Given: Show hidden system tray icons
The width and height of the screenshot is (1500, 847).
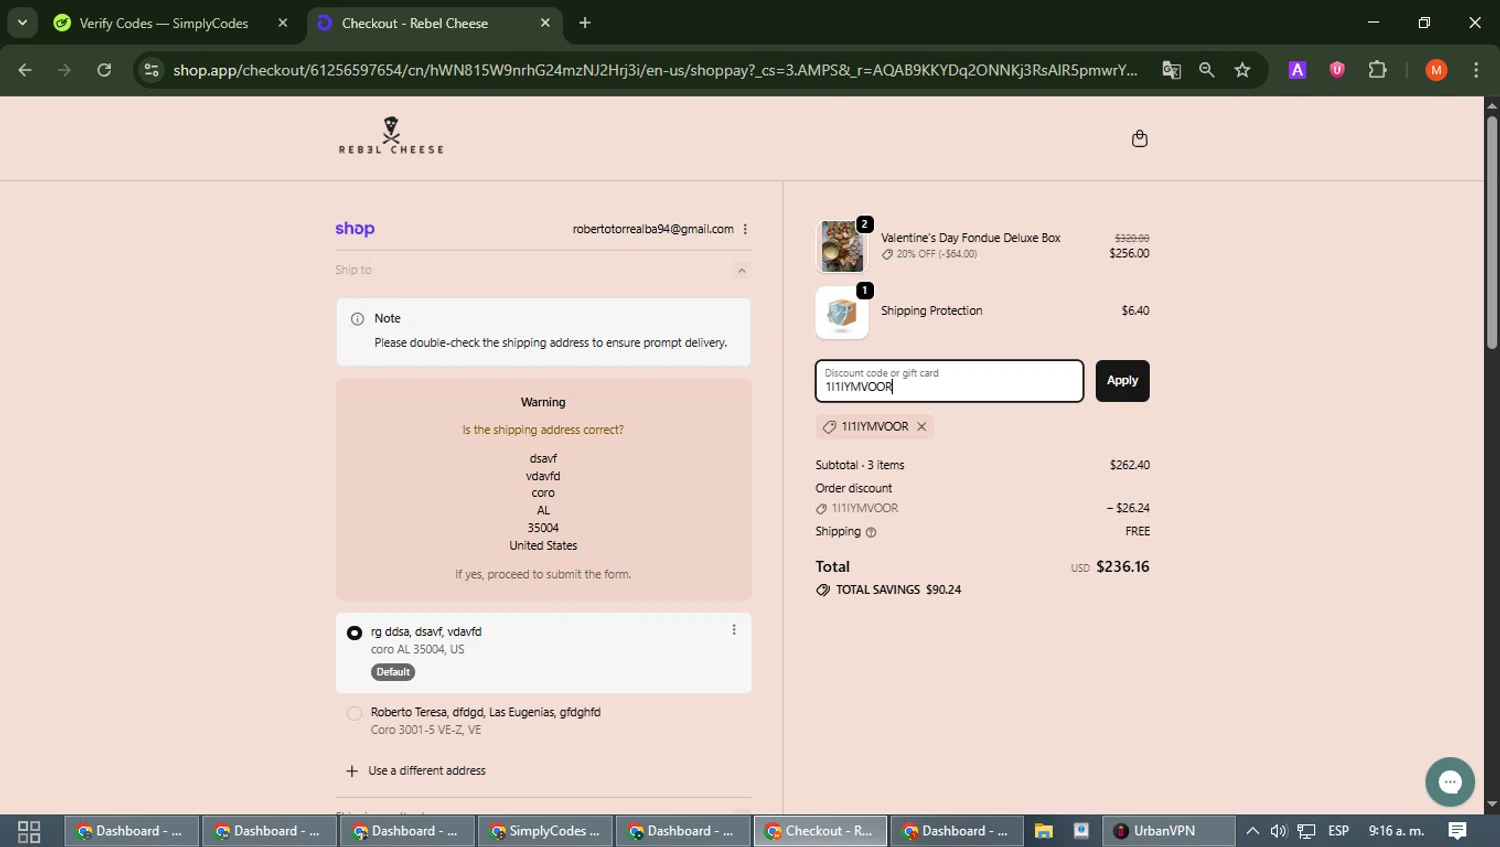Looking at the screenshot, I should [1252, 831].
